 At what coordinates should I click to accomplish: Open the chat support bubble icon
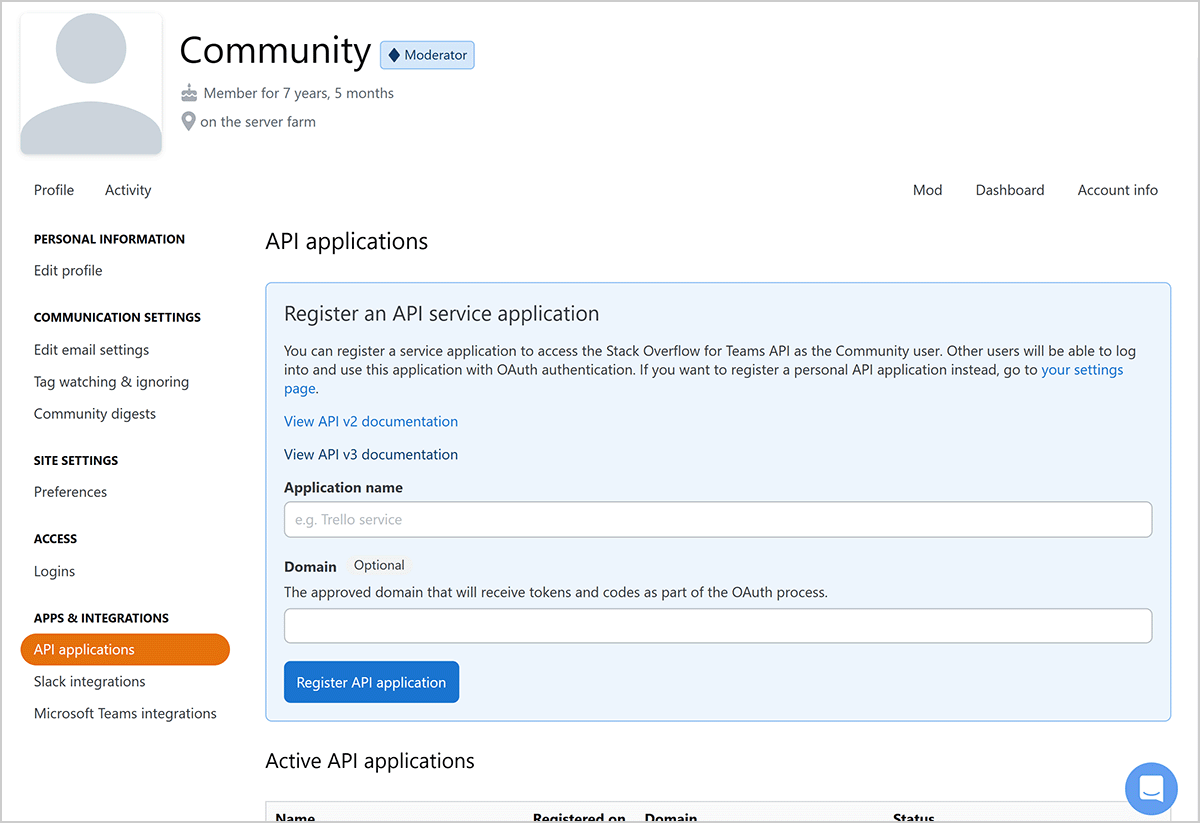(x=1151, y=788)
